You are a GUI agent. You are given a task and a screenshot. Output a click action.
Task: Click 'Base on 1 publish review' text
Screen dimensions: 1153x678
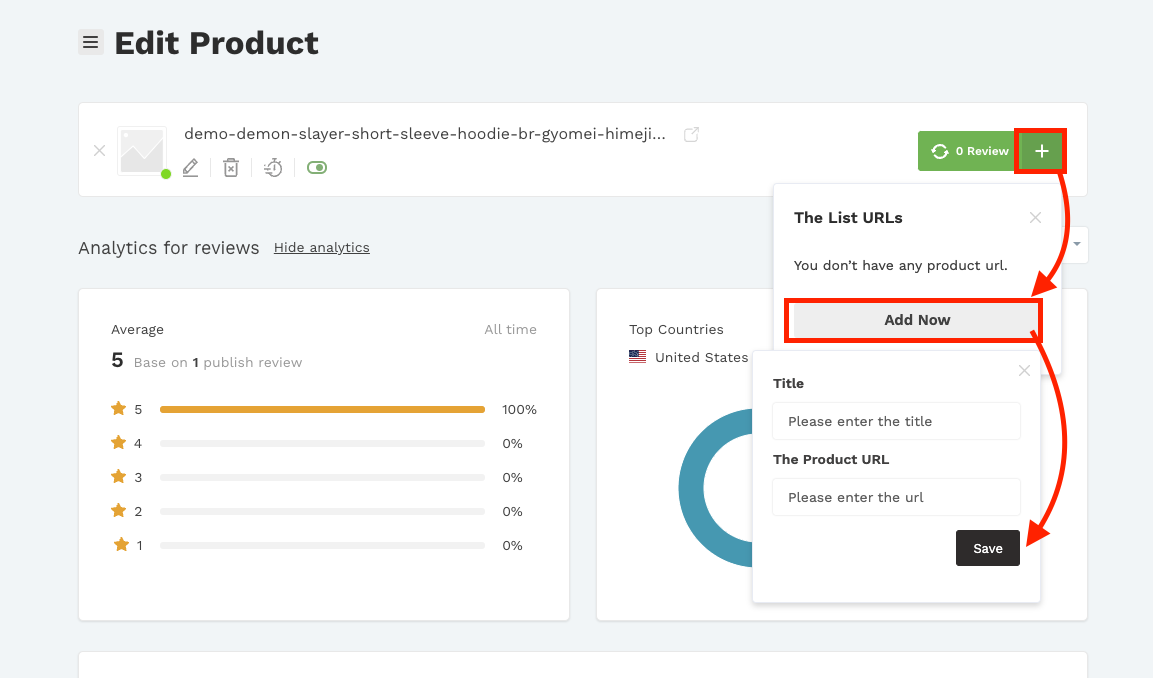218,363
